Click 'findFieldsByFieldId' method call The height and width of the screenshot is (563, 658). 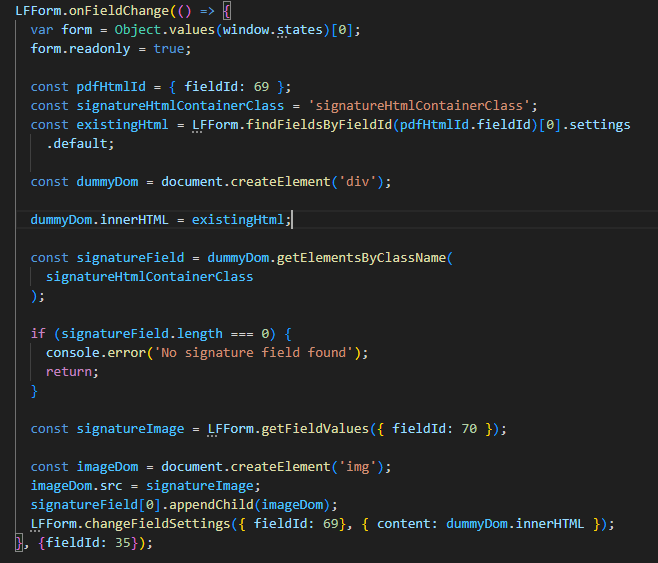pos(319,125)
